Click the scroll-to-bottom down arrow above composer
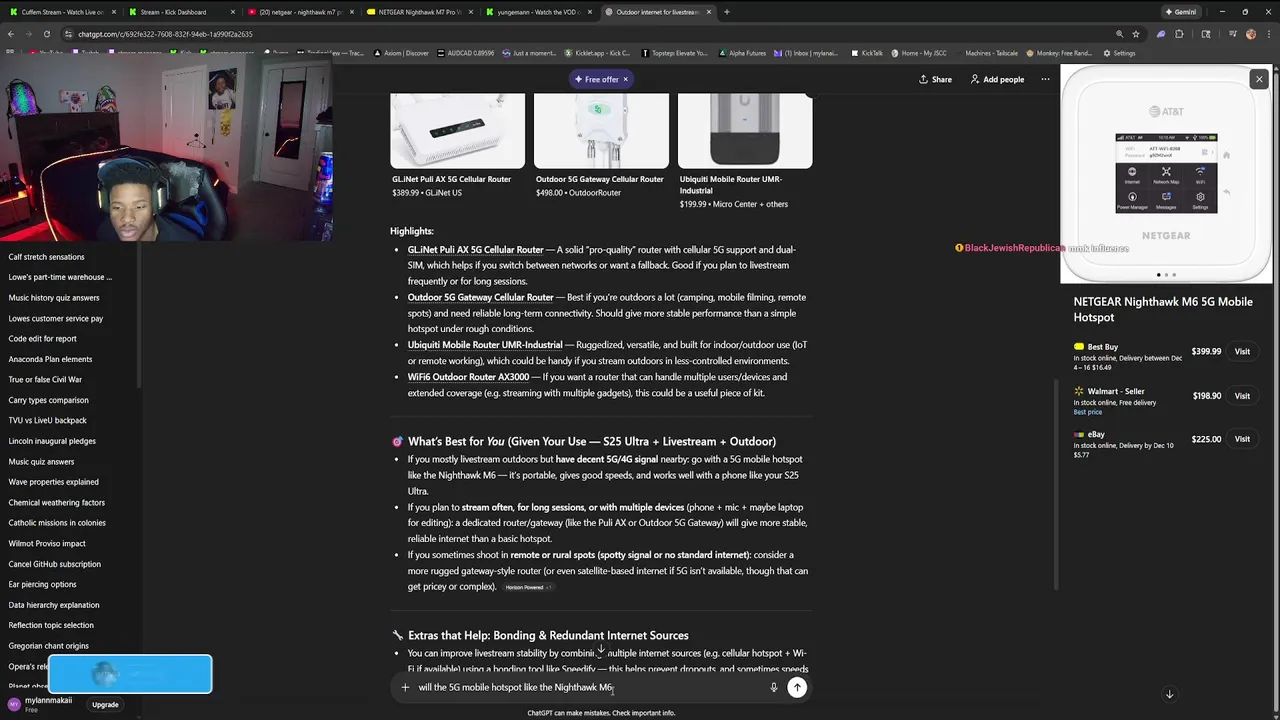This screenshot has width=1280, height=720. coord(601,651)
